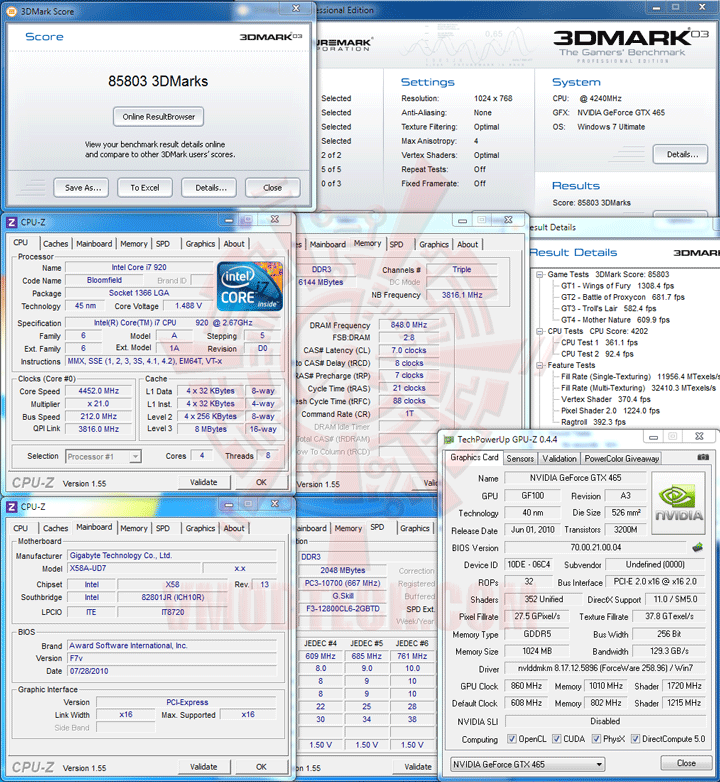Click the DRAM Frequency 848.0 MHz value
720x782 pixels.
(408, 325)
